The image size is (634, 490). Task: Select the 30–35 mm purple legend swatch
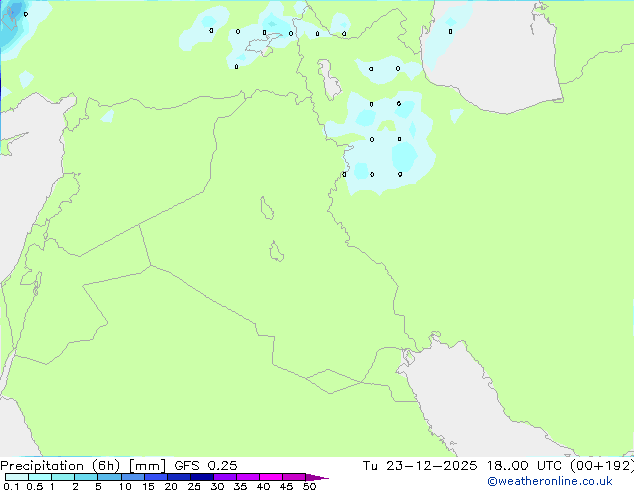tap(225, 477)
